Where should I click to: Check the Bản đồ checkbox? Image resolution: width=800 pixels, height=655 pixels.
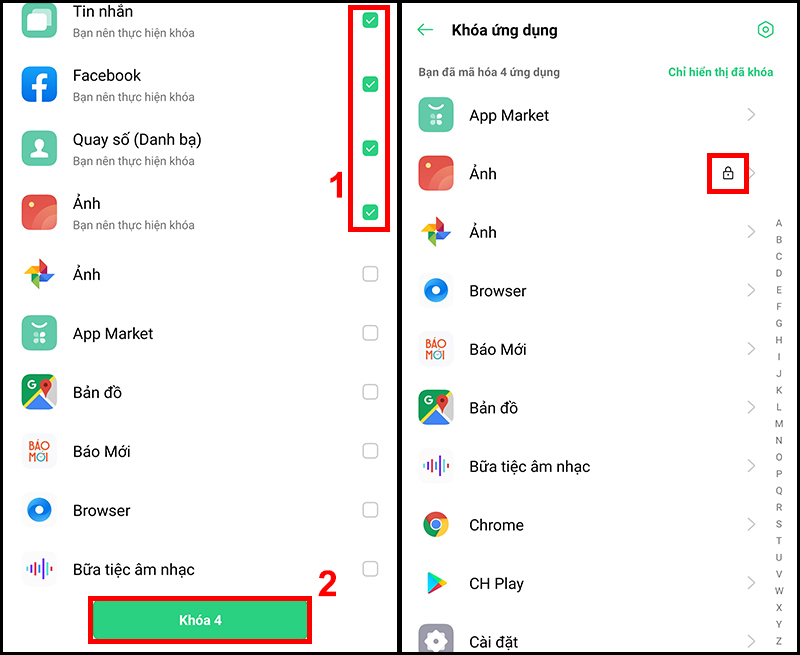[x=370, y=392]
